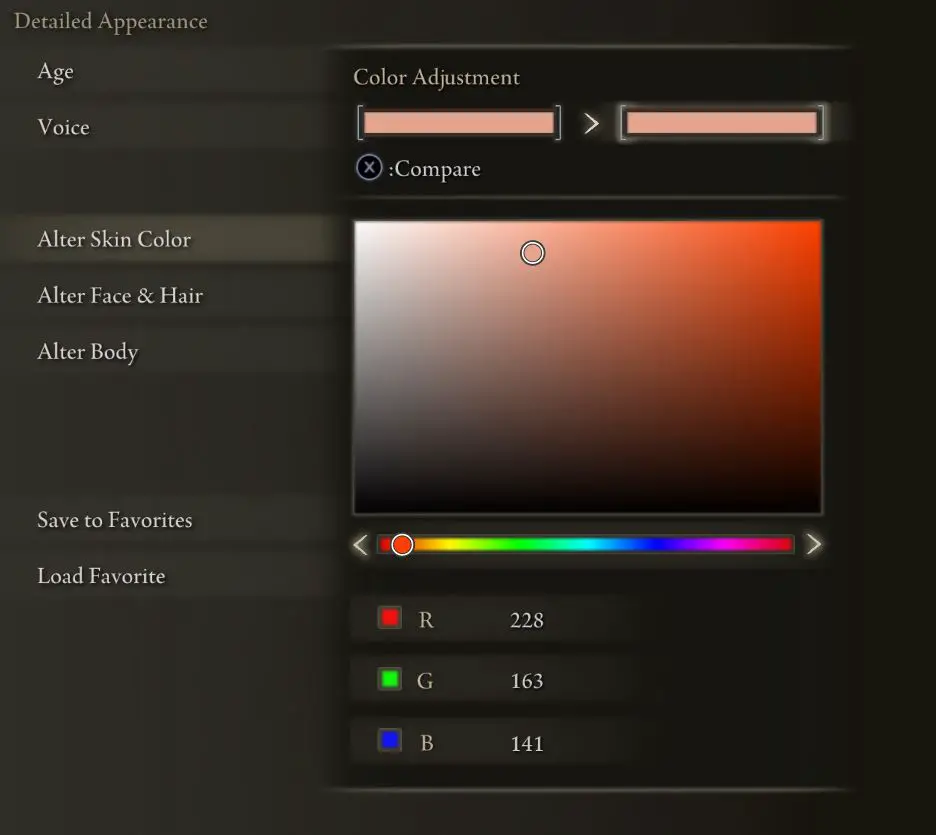Click the R channel letter label
This screenshot has width=936, height=835.
click(x=426, y=620)
